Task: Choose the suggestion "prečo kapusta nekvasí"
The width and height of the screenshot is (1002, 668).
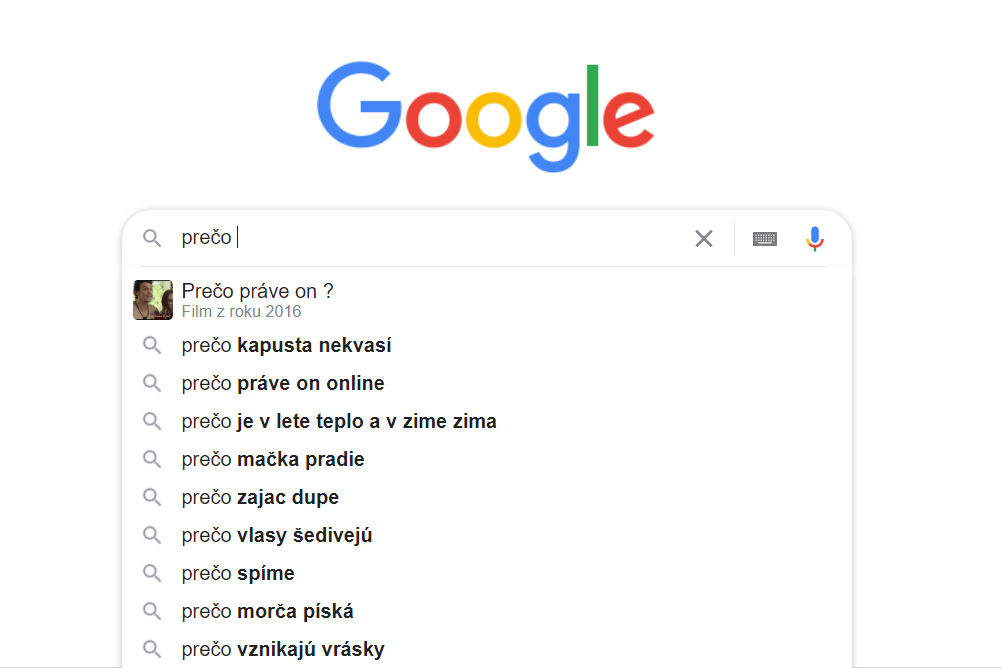Action: point(487,345)
